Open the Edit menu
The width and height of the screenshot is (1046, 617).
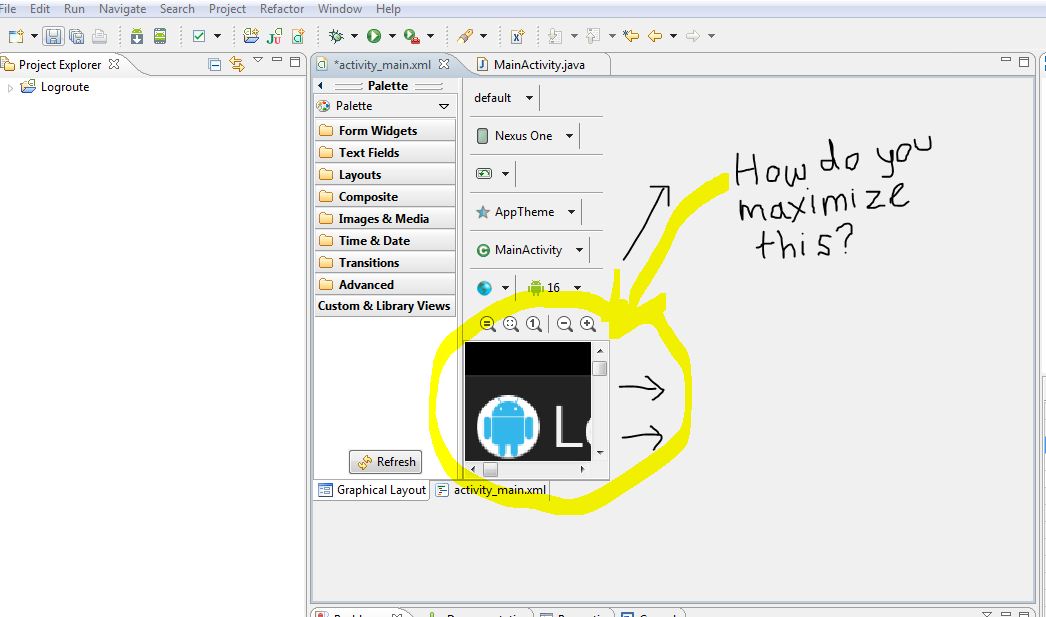point(39,9)
